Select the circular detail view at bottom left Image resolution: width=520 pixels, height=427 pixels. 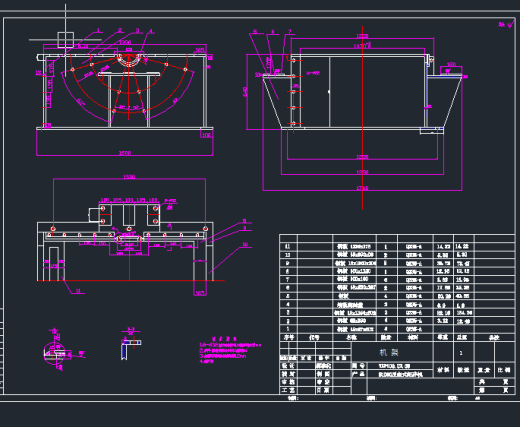tap(54, 353)
